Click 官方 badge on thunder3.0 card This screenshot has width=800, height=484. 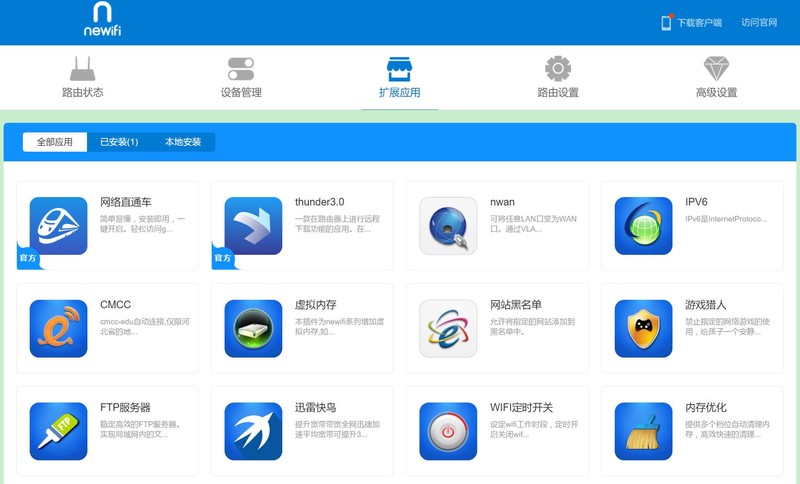pos(223,258)
